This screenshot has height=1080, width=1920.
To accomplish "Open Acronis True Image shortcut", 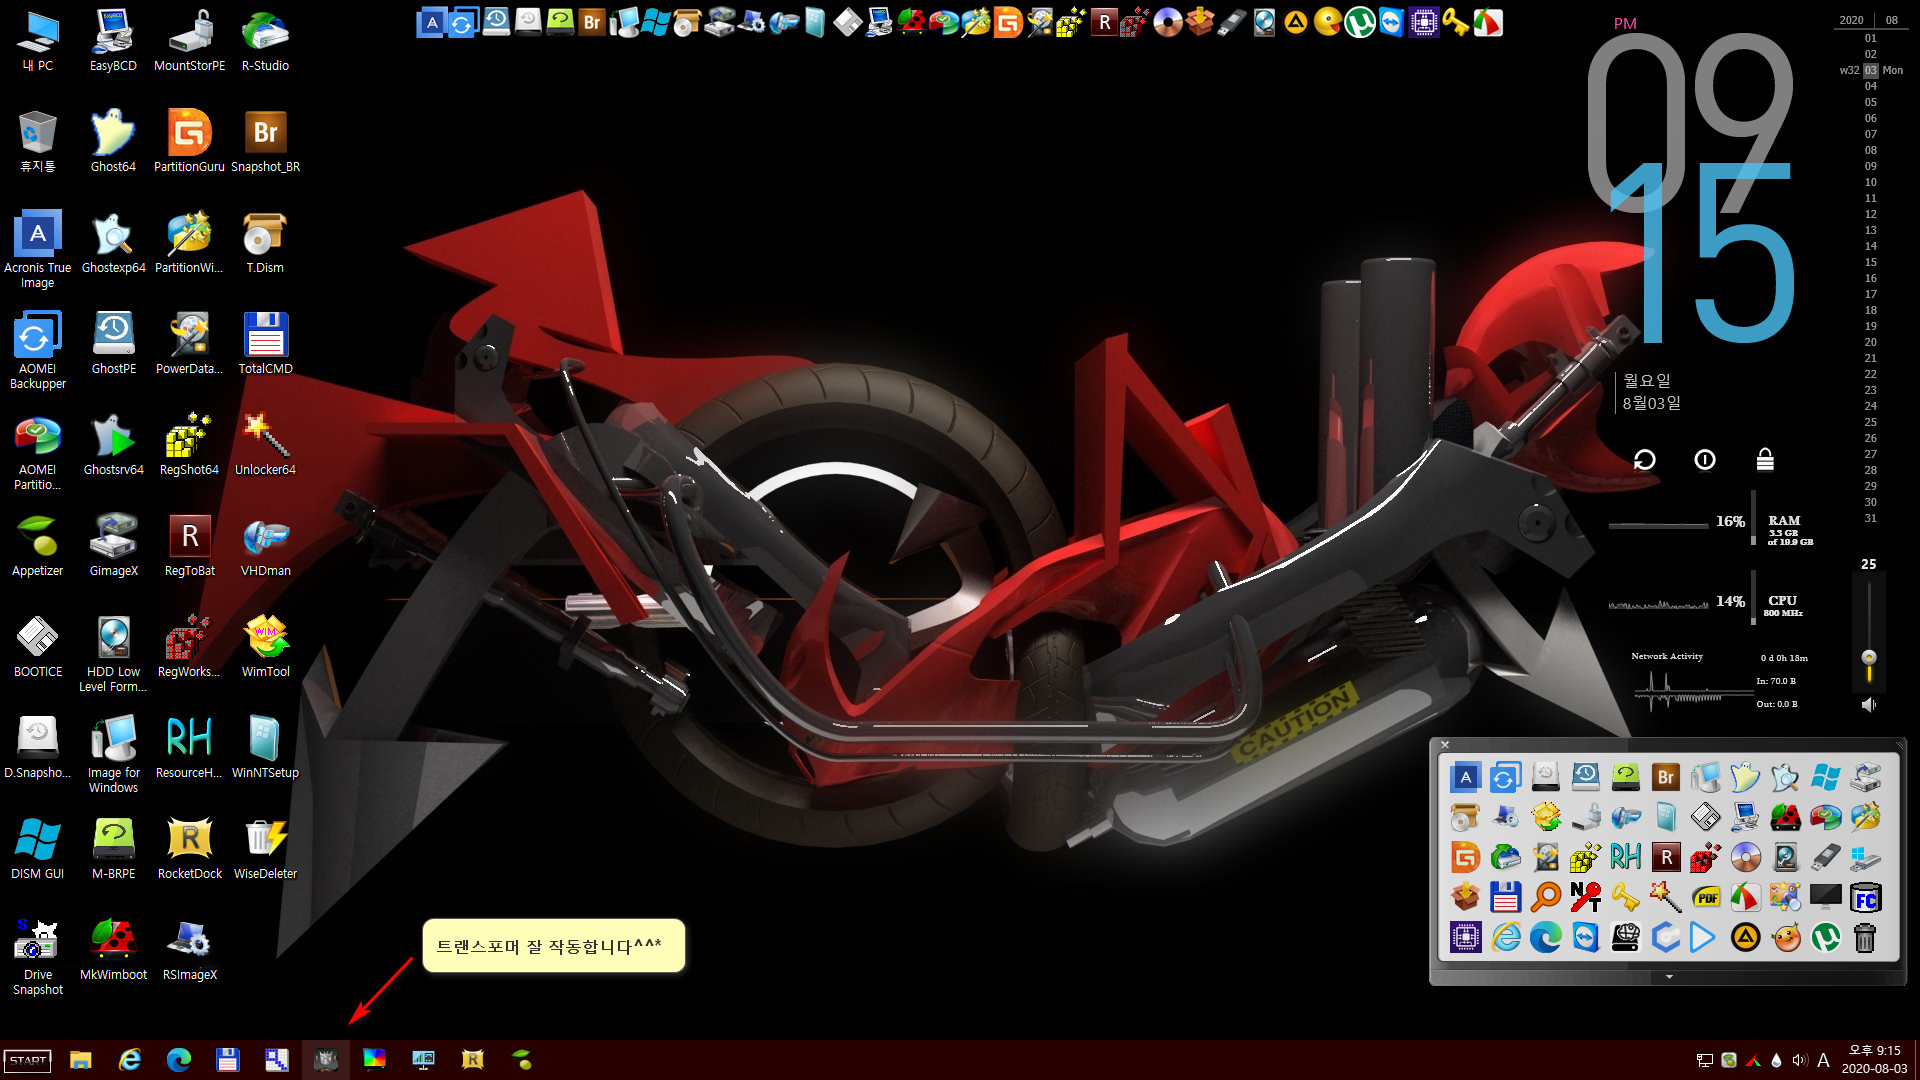I will [38, 249].
